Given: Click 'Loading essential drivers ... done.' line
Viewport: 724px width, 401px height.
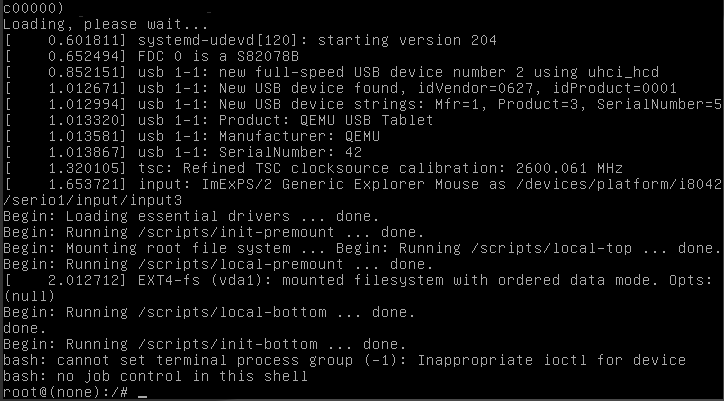Looking at the screenshot, I should coord(191,216).
